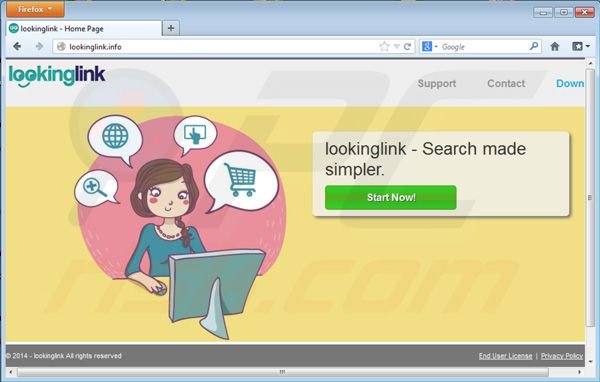Click the zoom magnifier speech bubble icon
The width and height of the screenshot is (600, 382).
(95, 187)
